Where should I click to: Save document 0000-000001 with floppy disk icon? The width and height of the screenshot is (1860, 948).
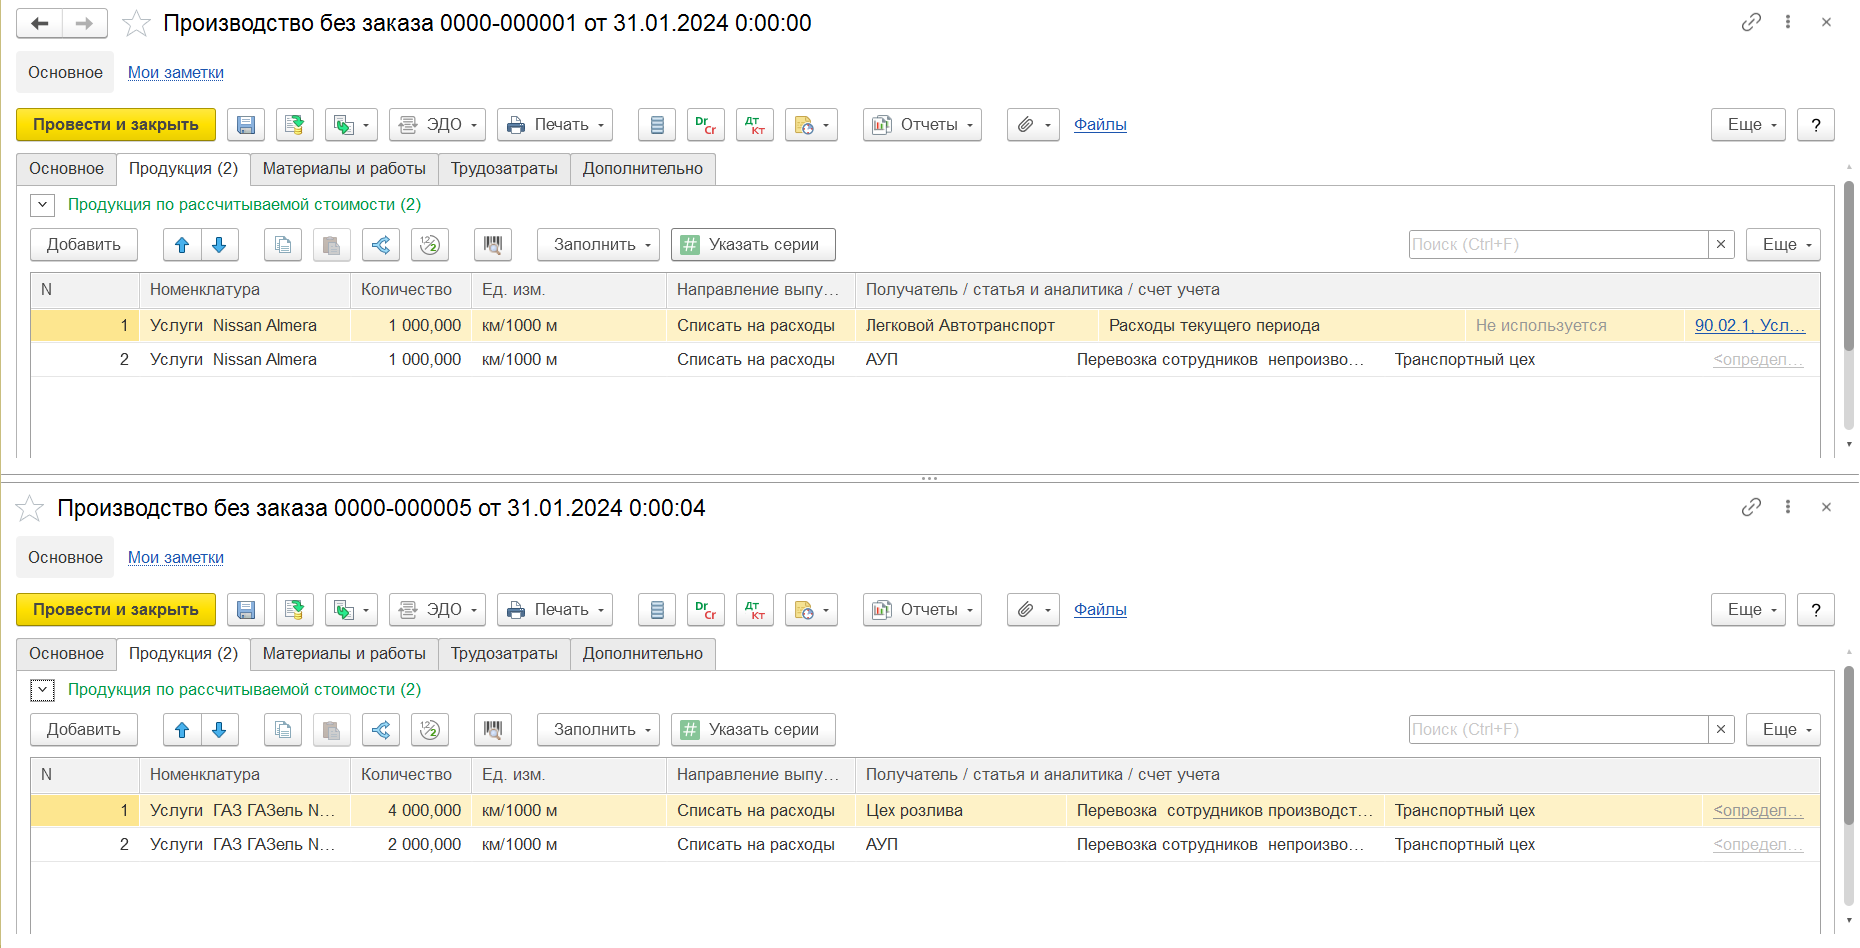(x=246, y=125)
